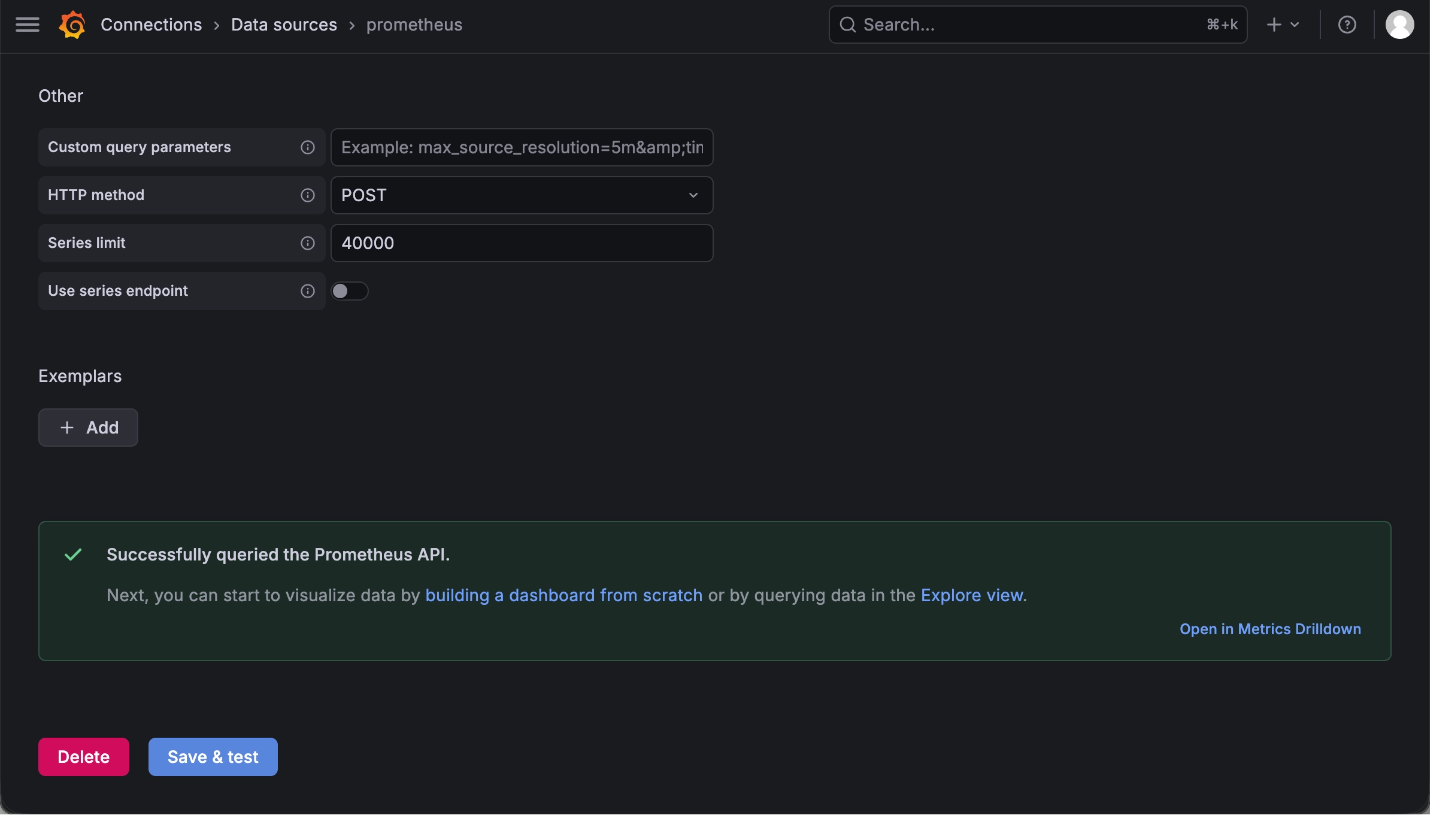Image resolution: width=1431 pixels, height=833 pixels.
Task: Open the user profile avatar
Action: point(1400,25)
